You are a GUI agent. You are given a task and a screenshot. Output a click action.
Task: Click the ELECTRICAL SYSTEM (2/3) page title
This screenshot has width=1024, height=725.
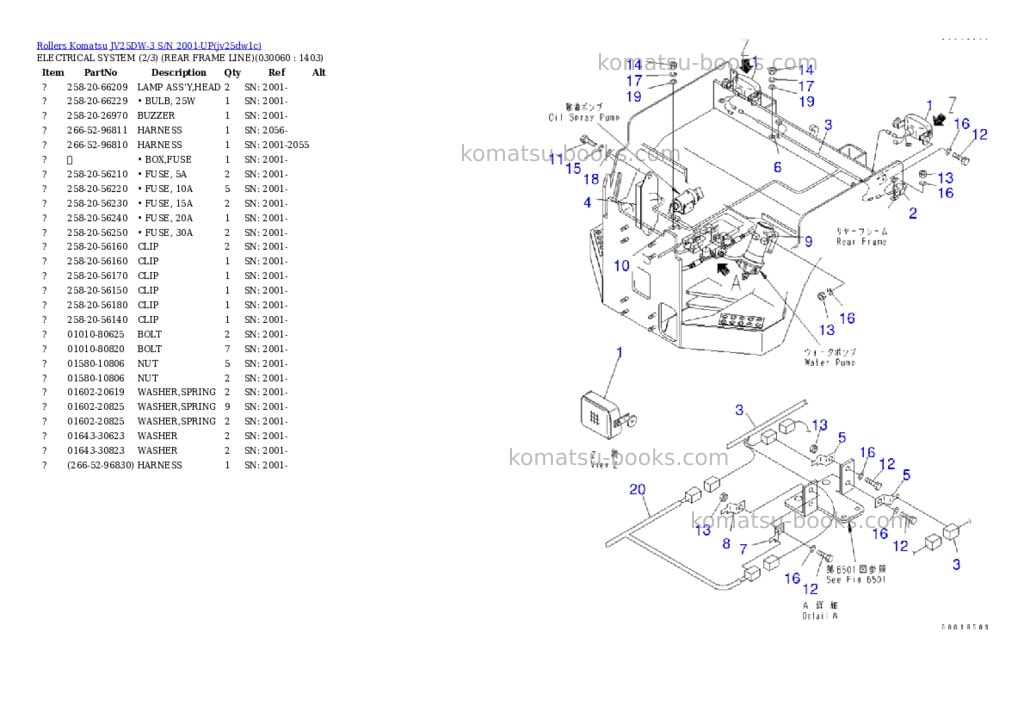[x=180, y=58]
